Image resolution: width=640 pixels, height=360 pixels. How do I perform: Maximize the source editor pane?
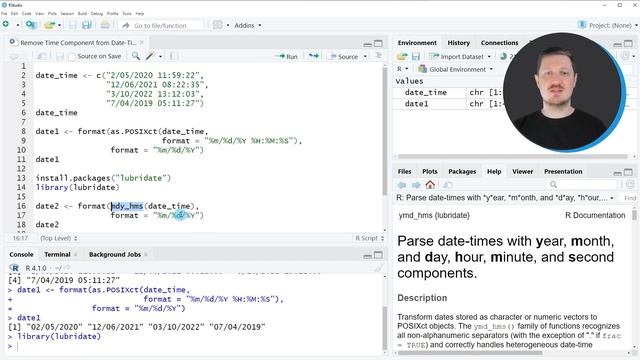tap(378, 43)
